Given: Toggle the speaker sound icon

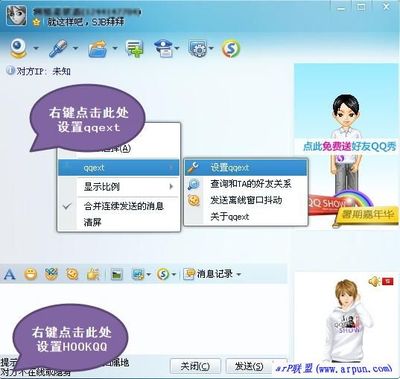Looking at the screenshot, I should pos(375,282).
